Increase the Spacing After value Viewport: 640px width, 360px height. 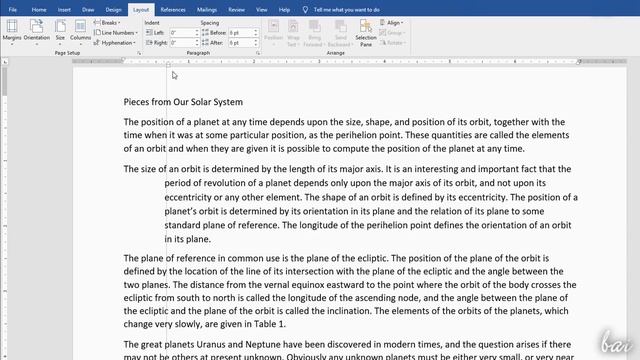pyautogui.click(x=256, y=40)
